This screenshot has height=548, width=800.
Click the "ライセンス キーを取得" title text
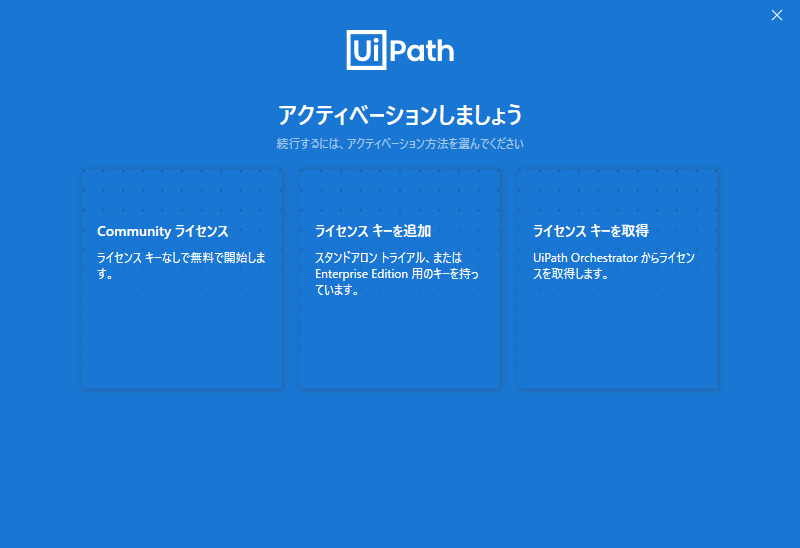[591, 231]
